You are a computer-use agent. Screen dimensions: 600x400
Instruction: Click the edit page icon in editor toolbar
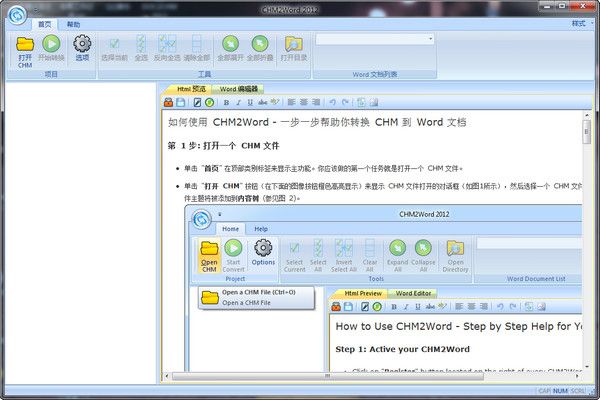(197, 102)
